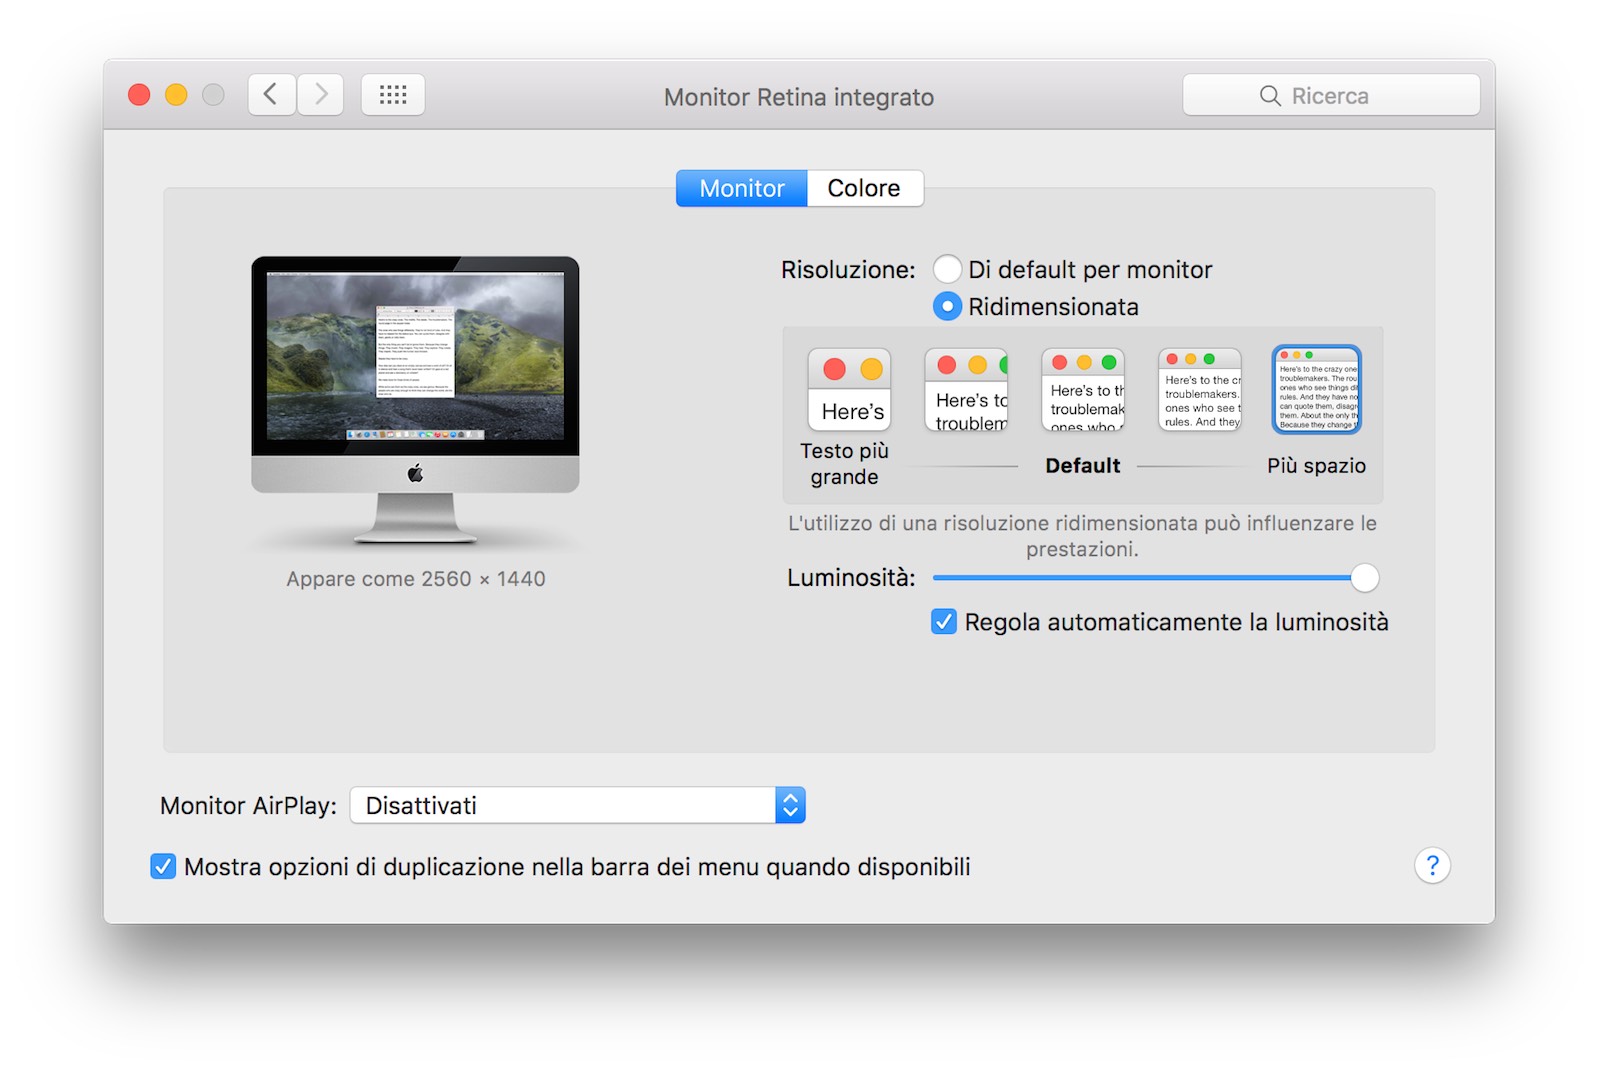The height and width of the screenshot is (1072, 1599).
Task: Choose the 'Testo più grande' scaling thumbnail
Action: click(x=849, y=389)
